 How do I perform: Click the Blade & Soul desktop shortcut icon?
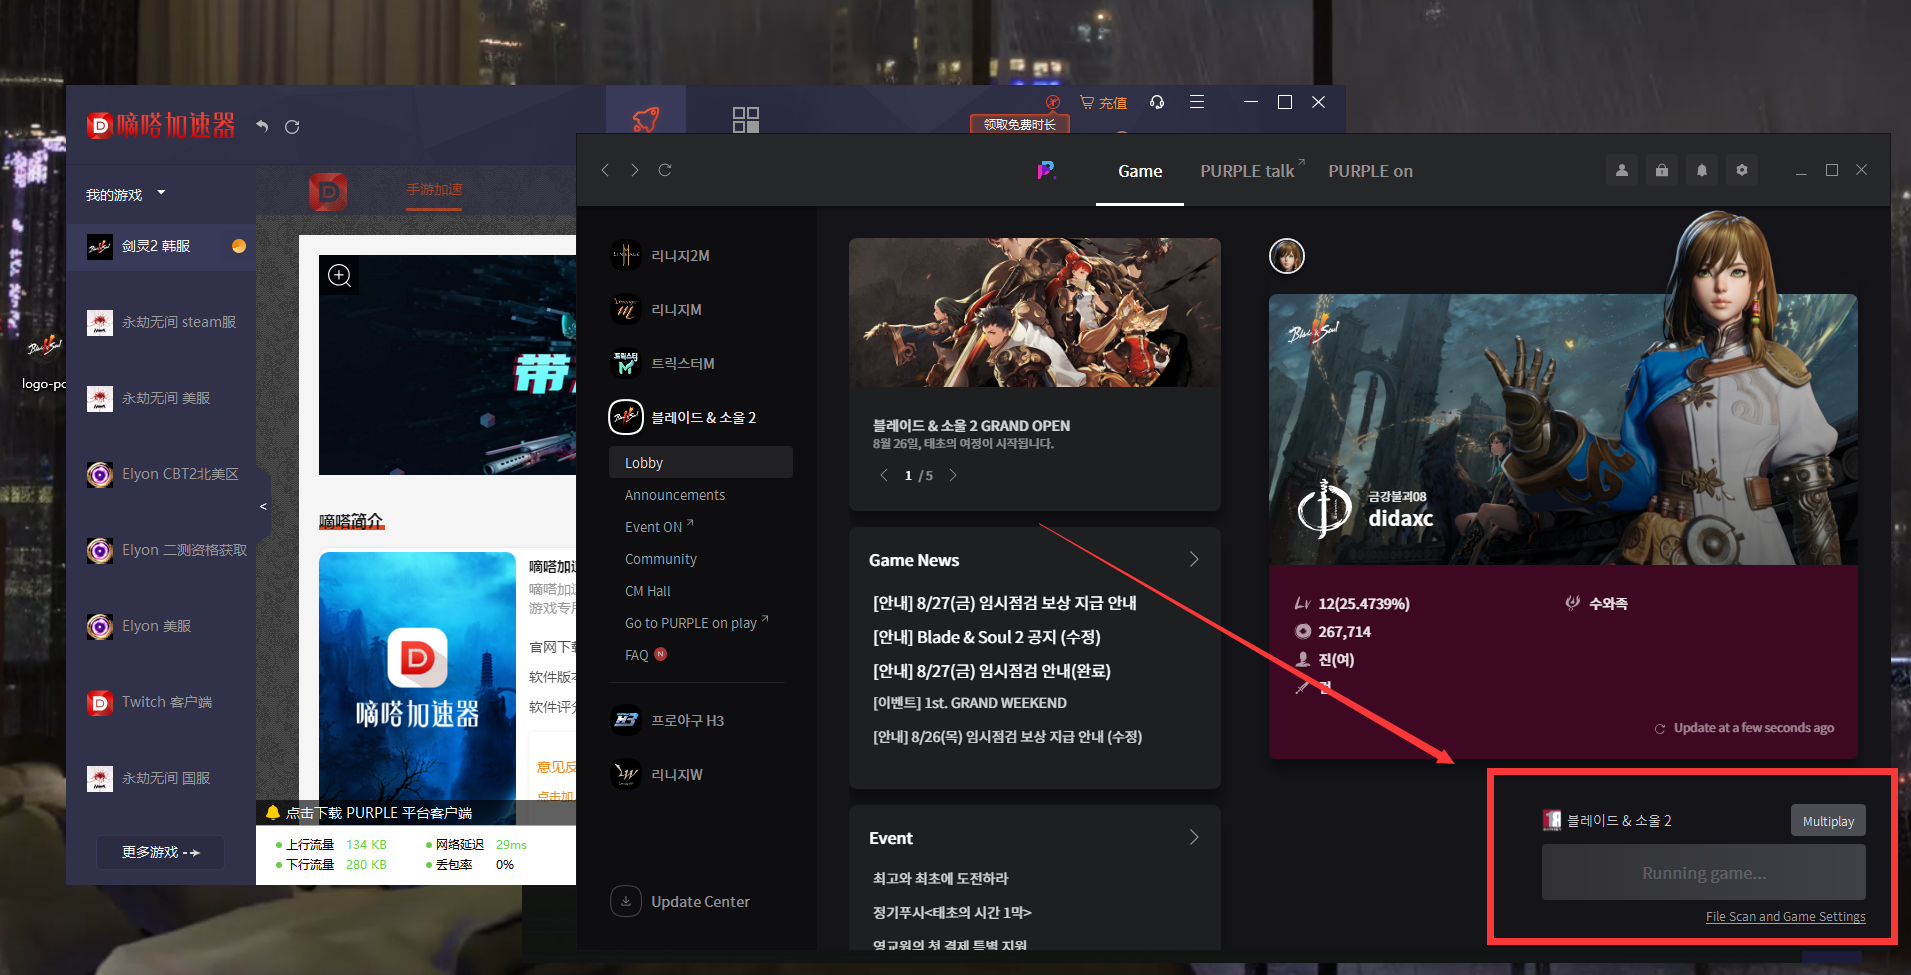pyautogui.click(x=44, y=348)
